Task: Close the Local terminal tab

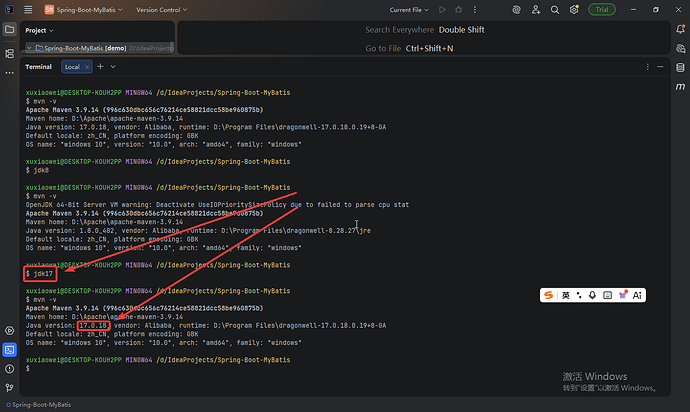Action: click(87, 67)
